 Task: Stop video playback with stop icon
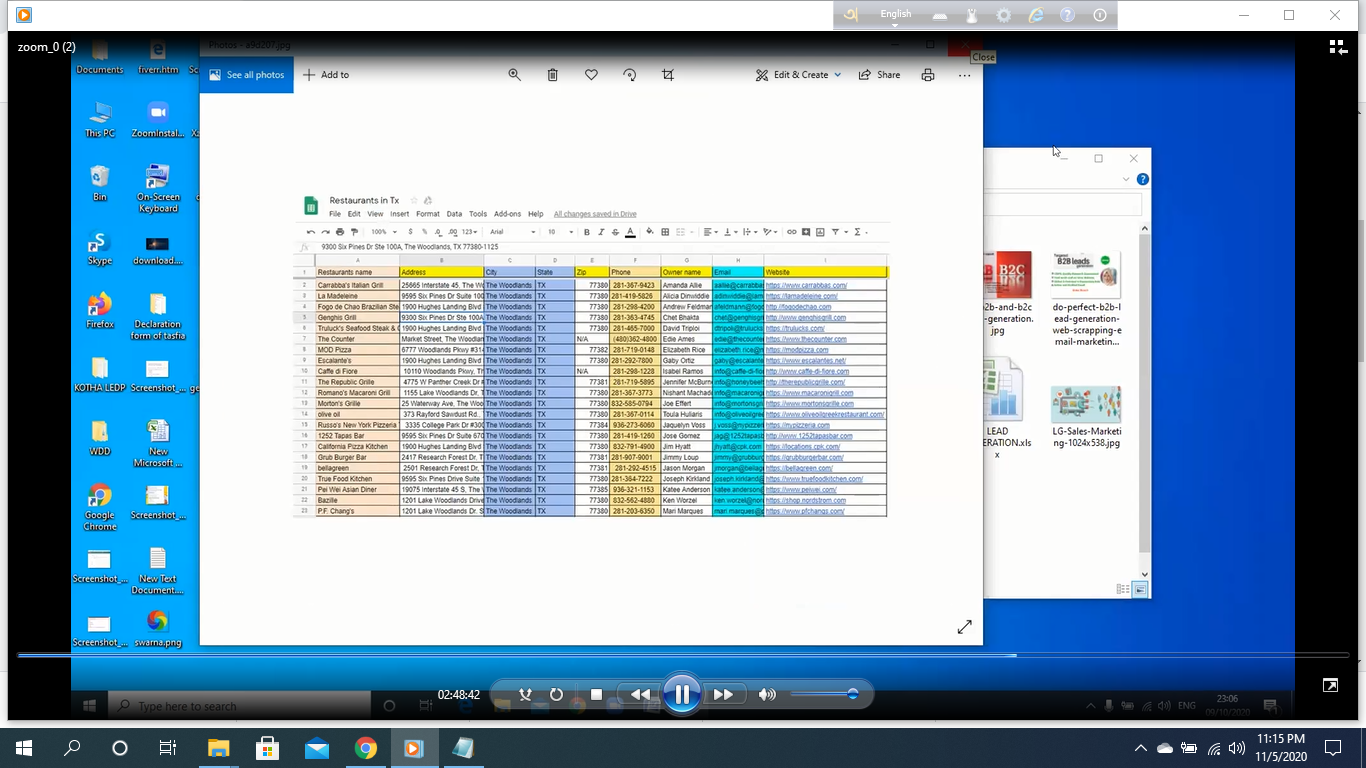pyautogui.click(x=595, y=693)
